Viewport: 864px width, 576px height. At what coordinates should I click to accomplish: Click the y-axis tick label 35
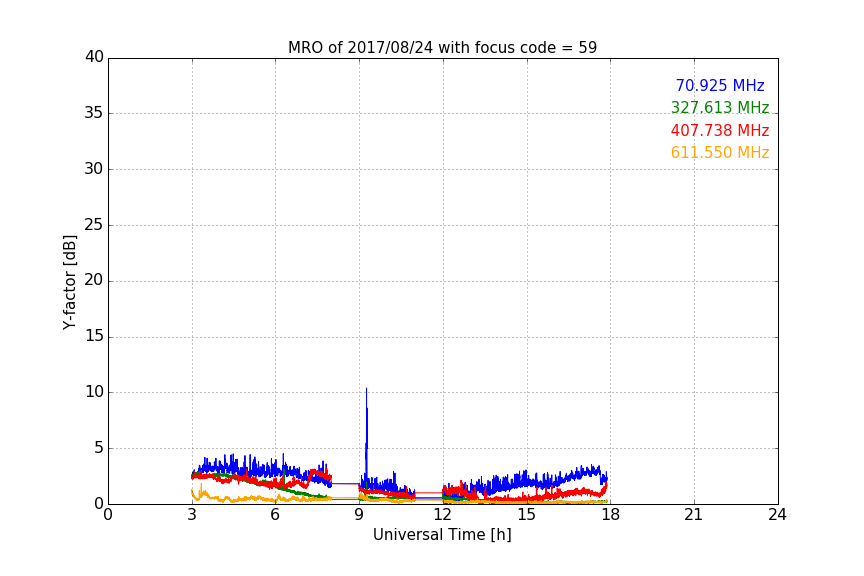(94, 113)
